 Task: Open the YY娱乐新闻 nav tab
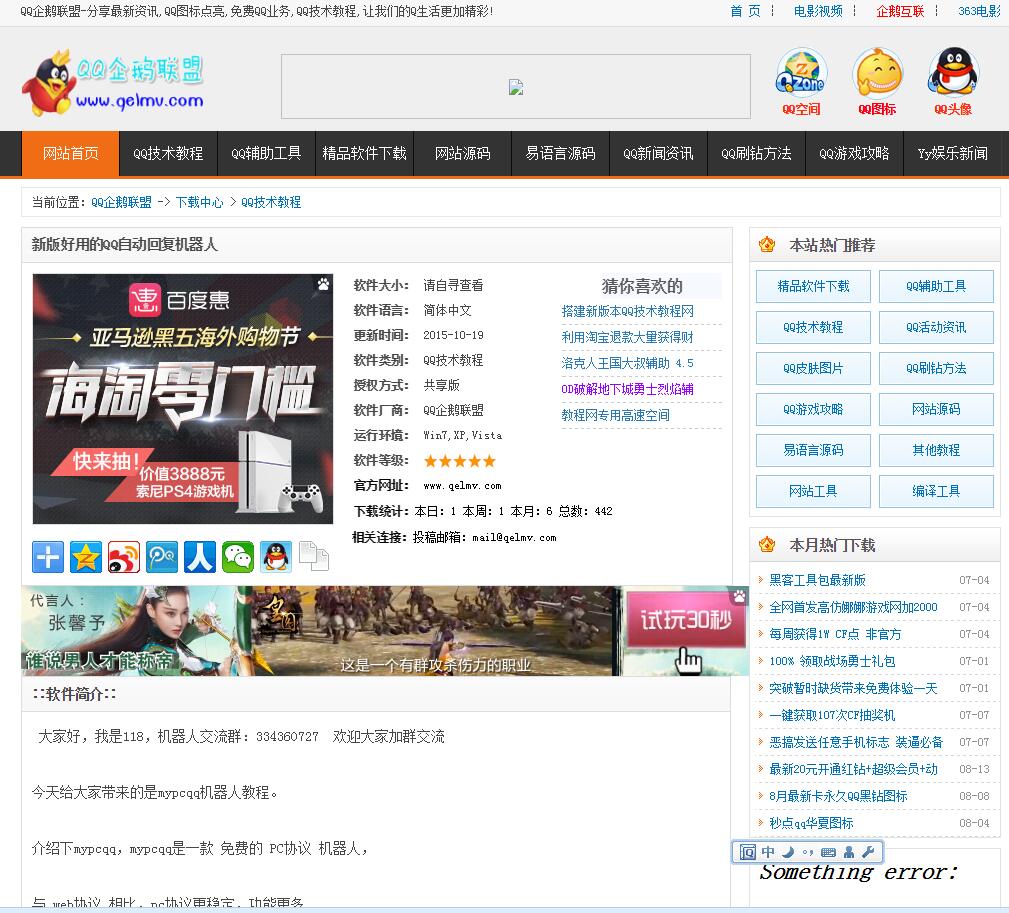952,153
